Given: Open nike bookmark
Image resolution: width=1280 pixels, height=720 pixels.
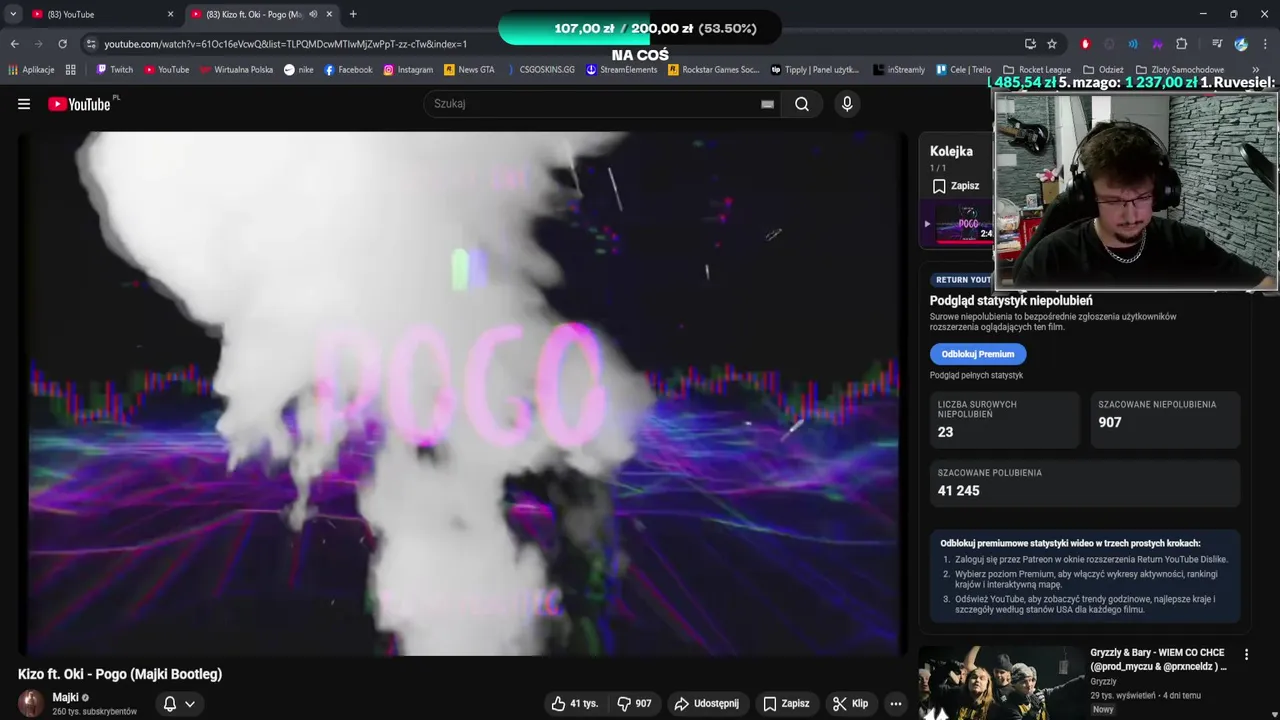Looking at the screenshot, I should click(298, 70).
